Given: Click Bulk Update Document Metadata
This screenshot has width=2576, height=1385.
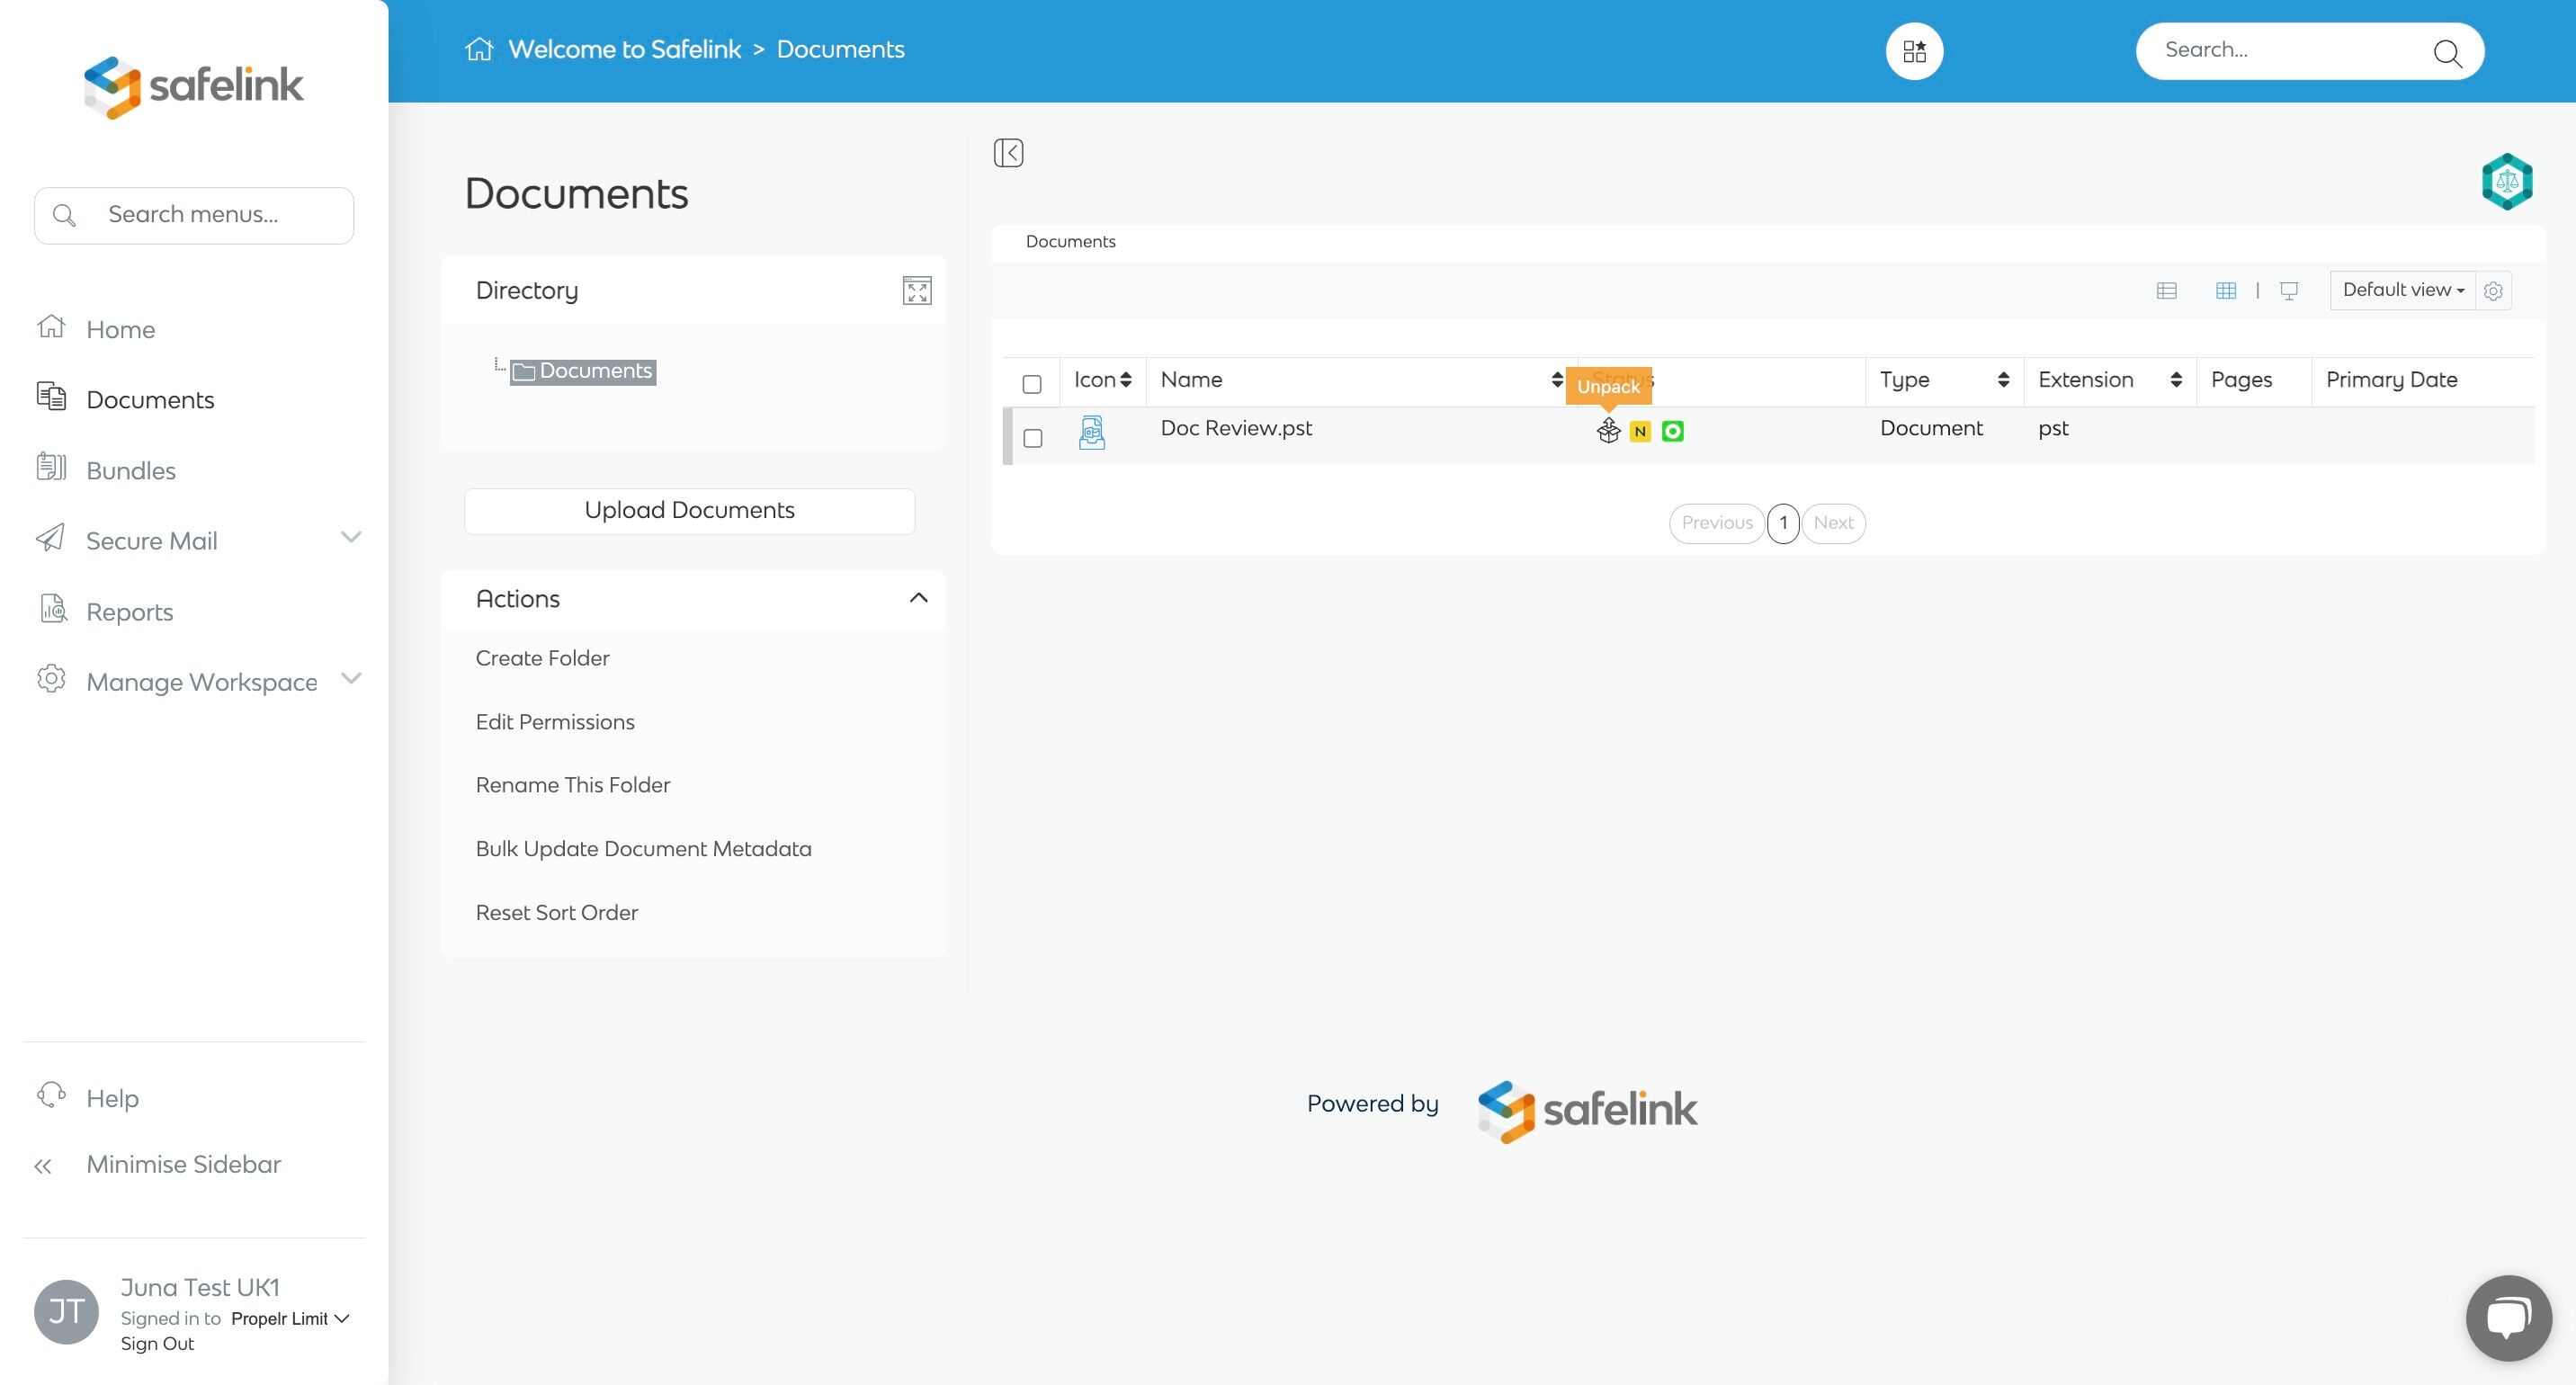Looking at the screenshot, I should point(643,849).
